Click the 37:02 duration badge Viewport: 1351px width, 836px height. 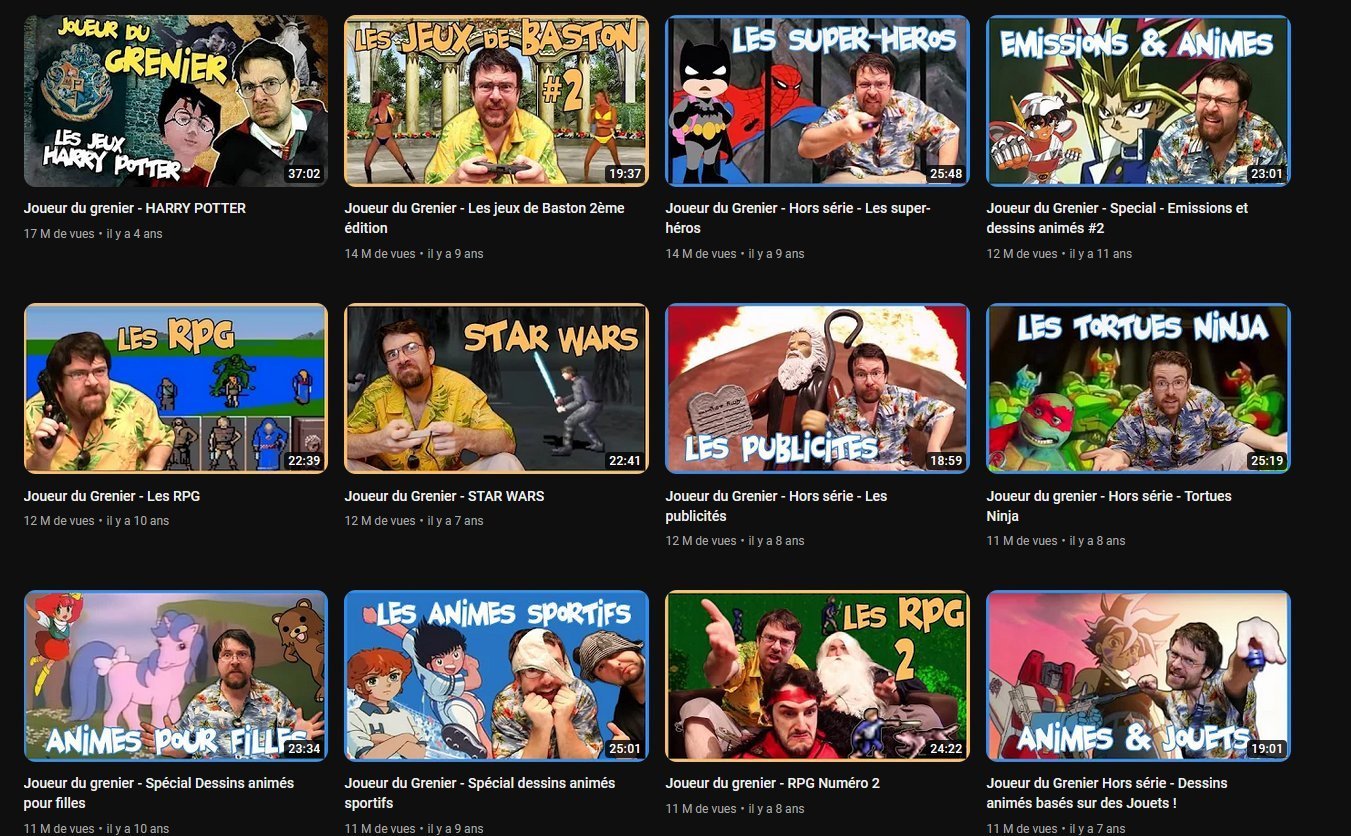304,174
